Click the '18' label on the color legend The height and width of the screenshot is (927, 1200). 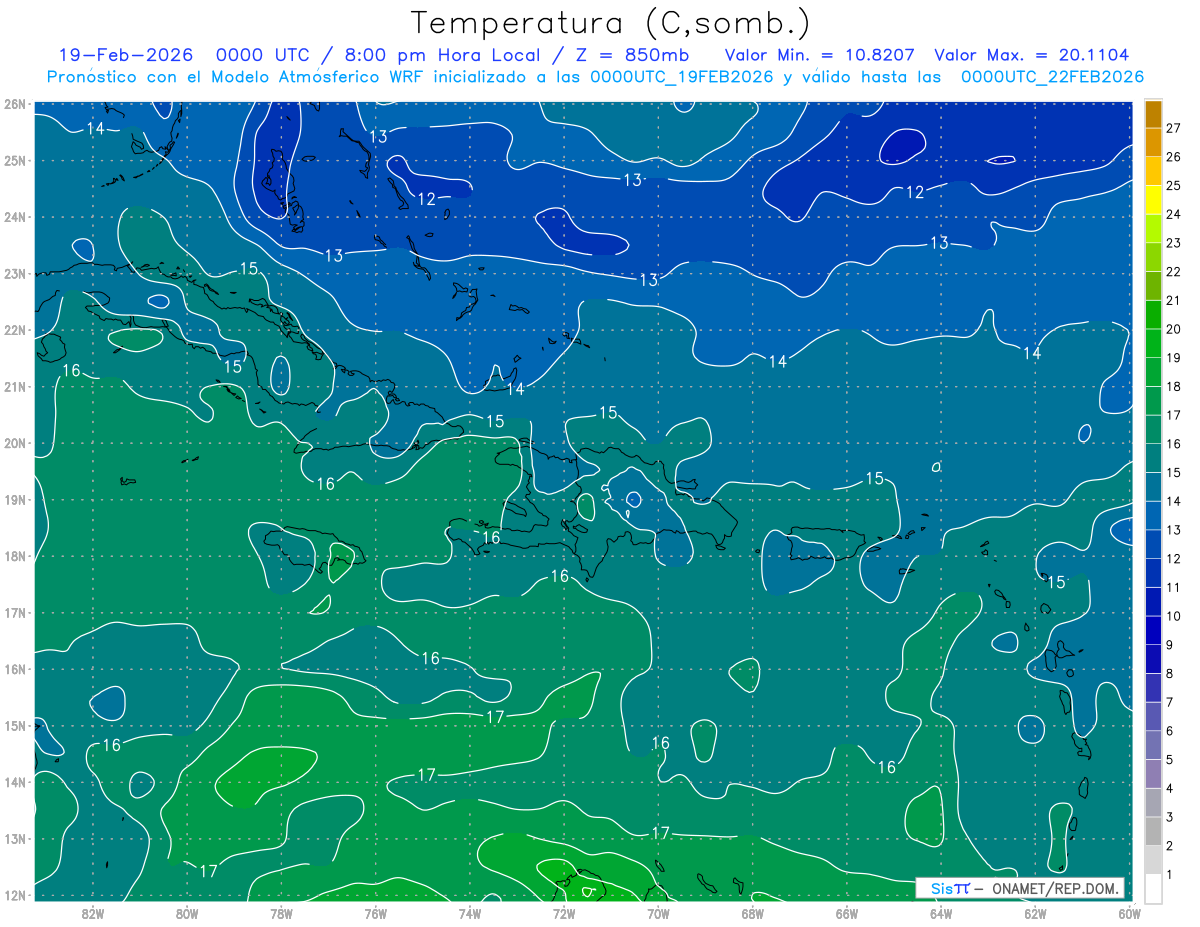point(1173,386)
